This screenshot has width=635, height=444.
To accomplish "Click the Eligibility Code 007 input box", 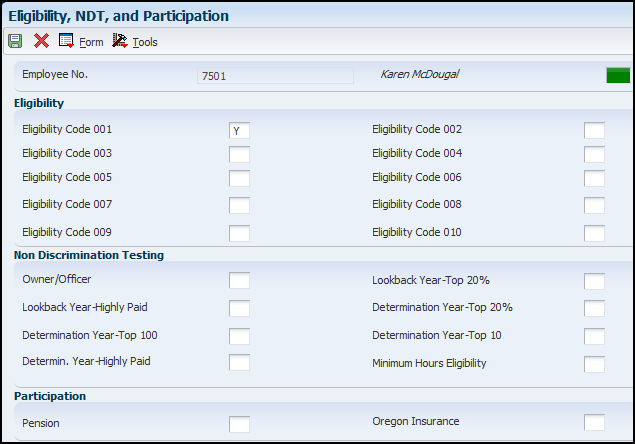I will pos(239,205).
